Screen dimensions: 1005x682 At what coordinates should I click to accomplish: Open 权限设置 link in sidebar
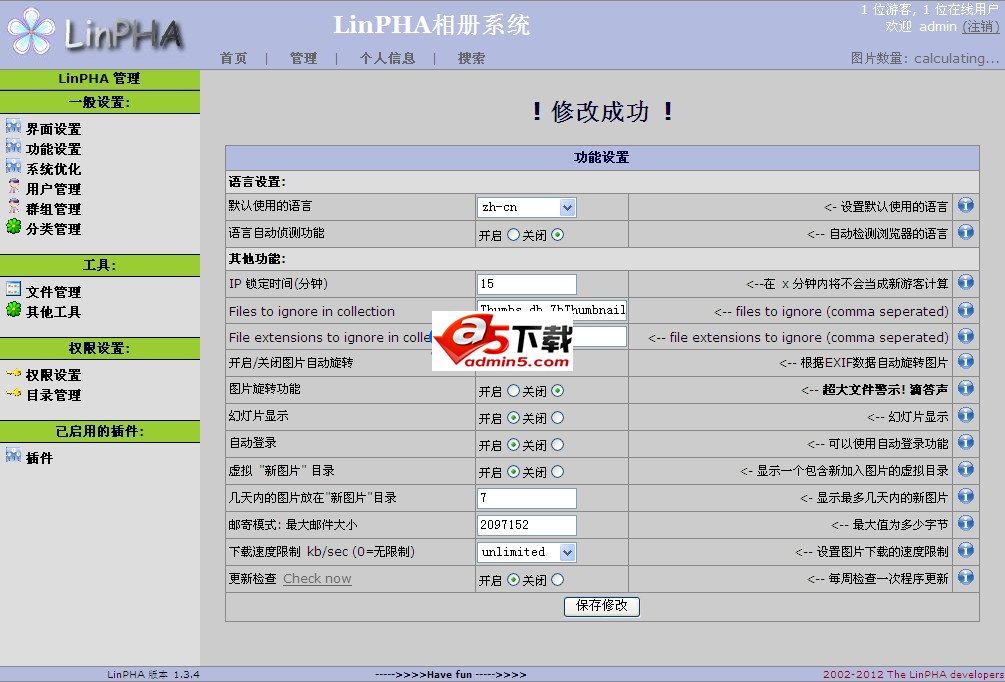coord(53,375)
